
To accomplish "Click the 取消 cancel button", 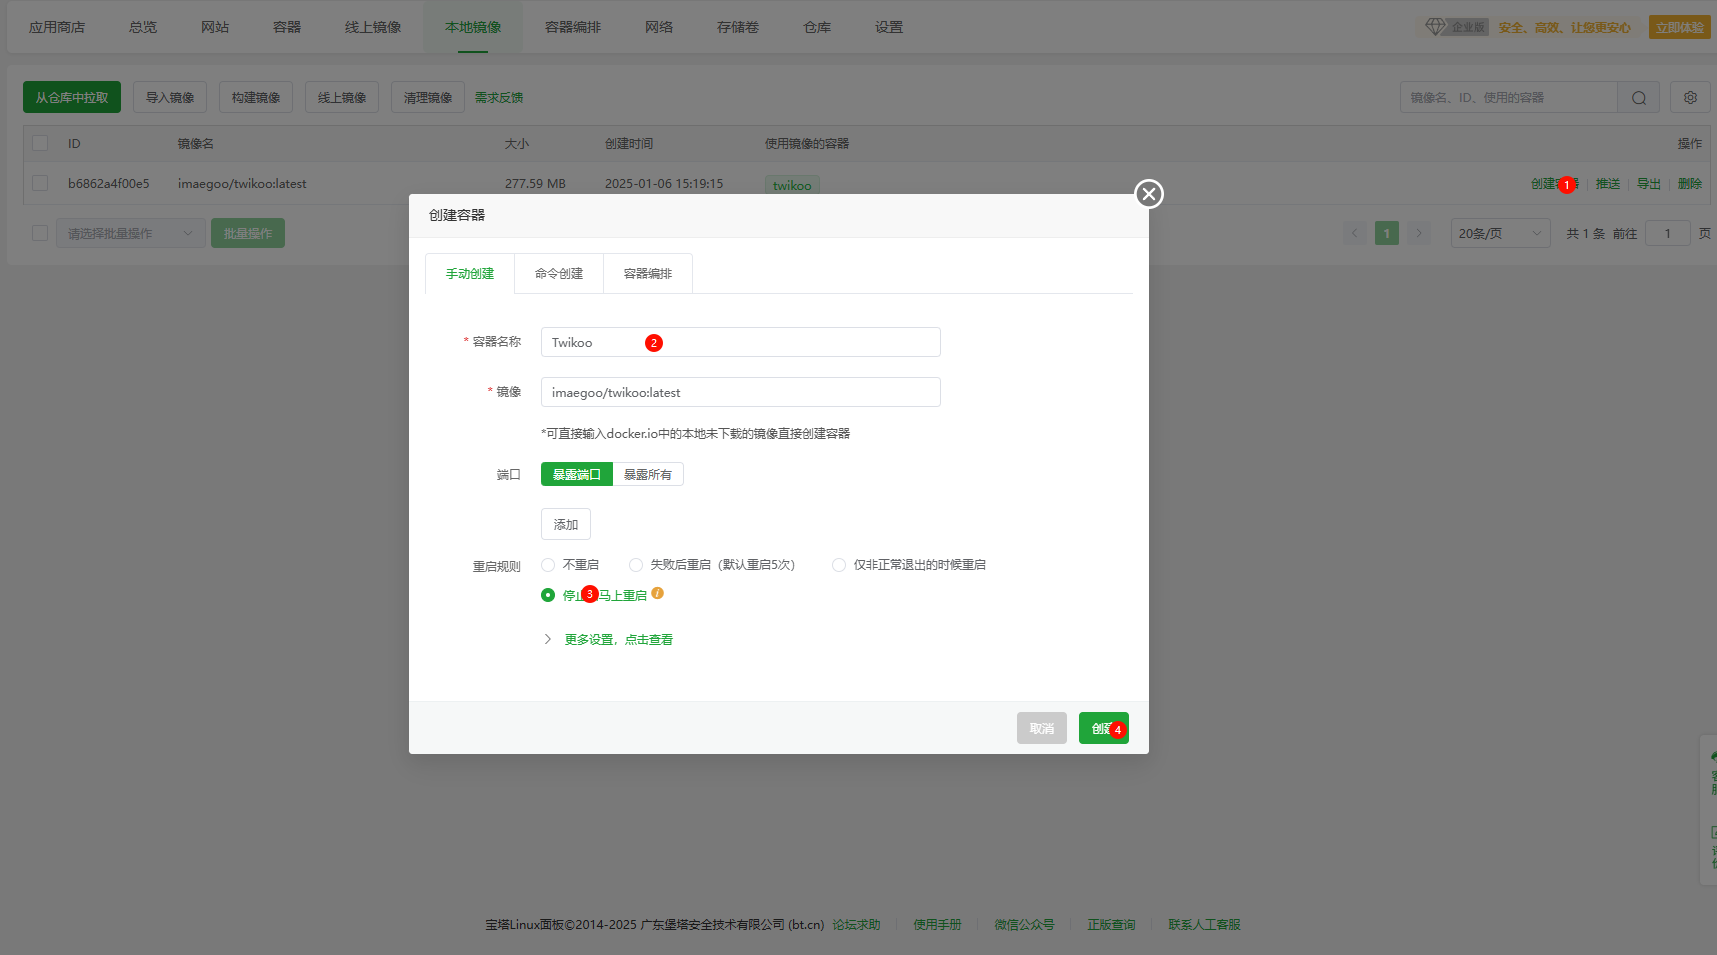I will click(1041, 729).
